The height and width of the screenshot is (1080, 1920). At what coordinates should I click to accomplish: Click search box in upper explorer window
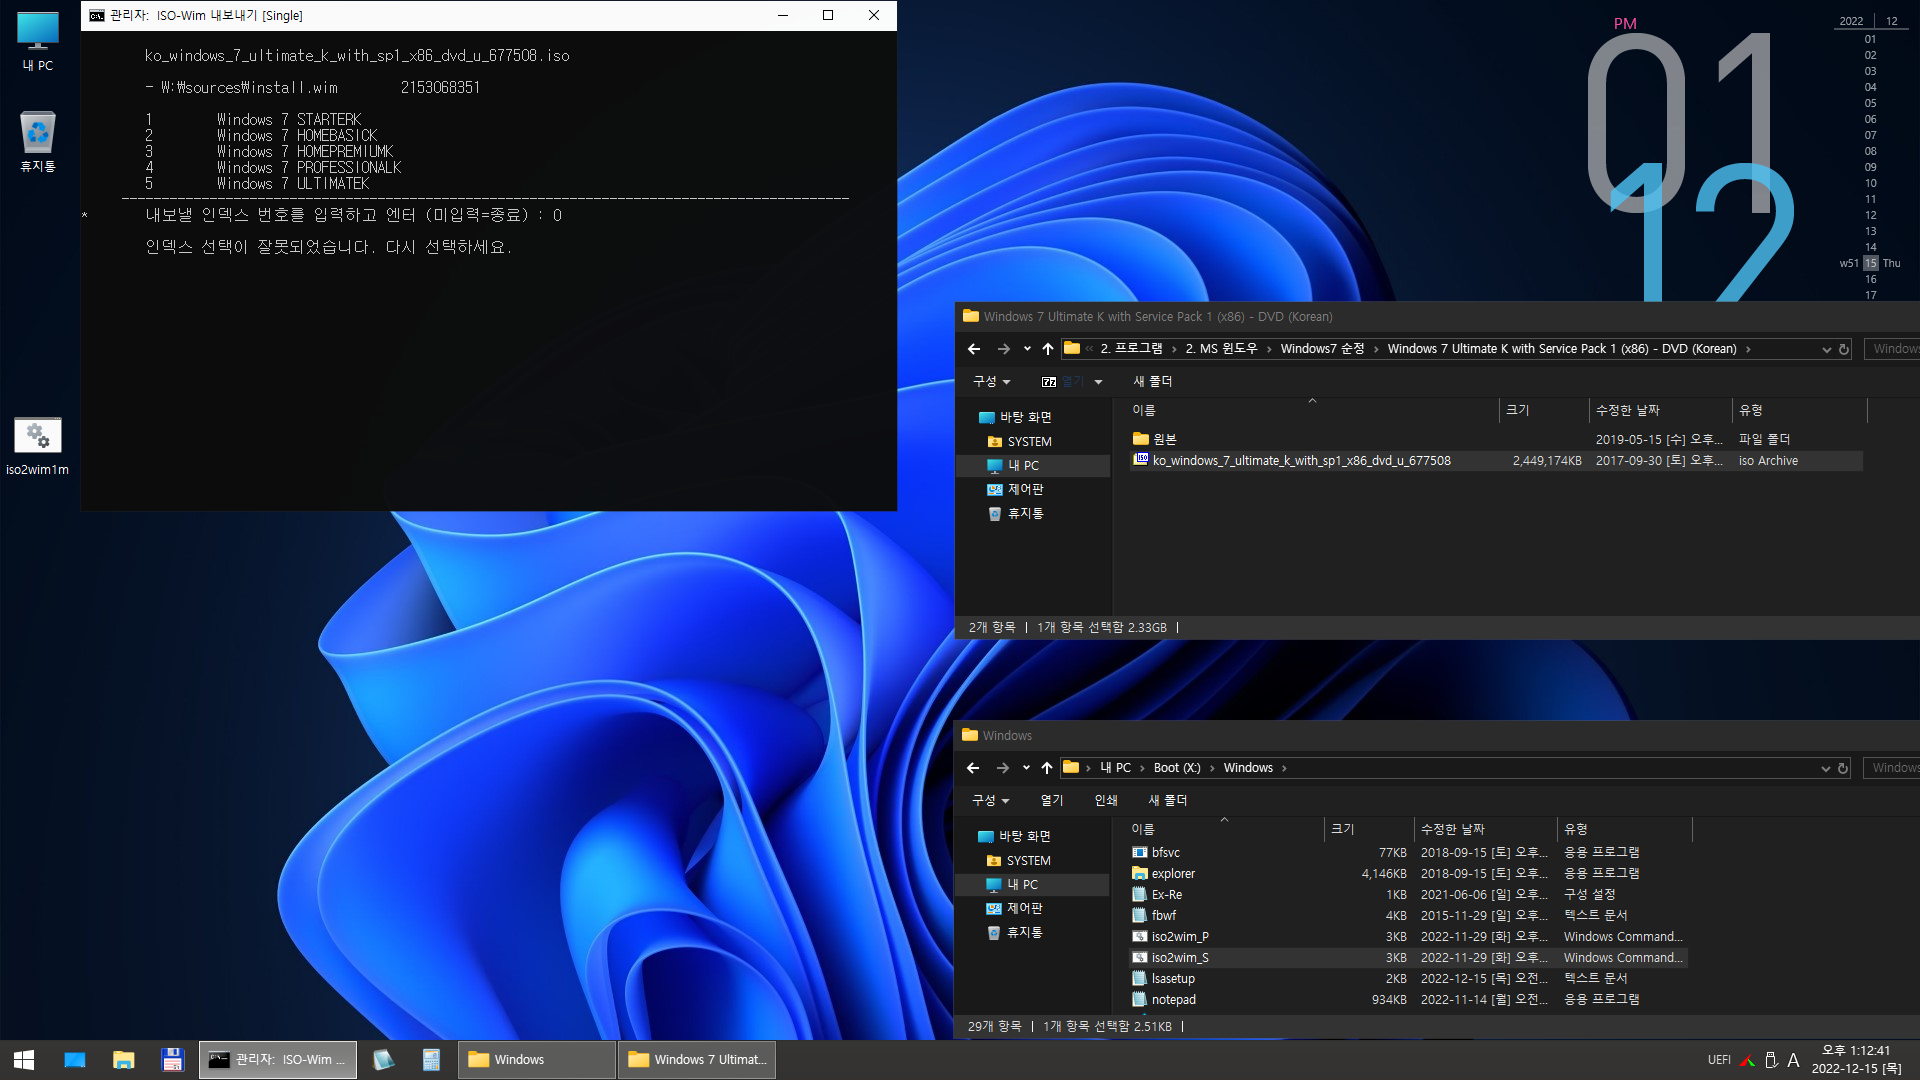coord(1892,349)
